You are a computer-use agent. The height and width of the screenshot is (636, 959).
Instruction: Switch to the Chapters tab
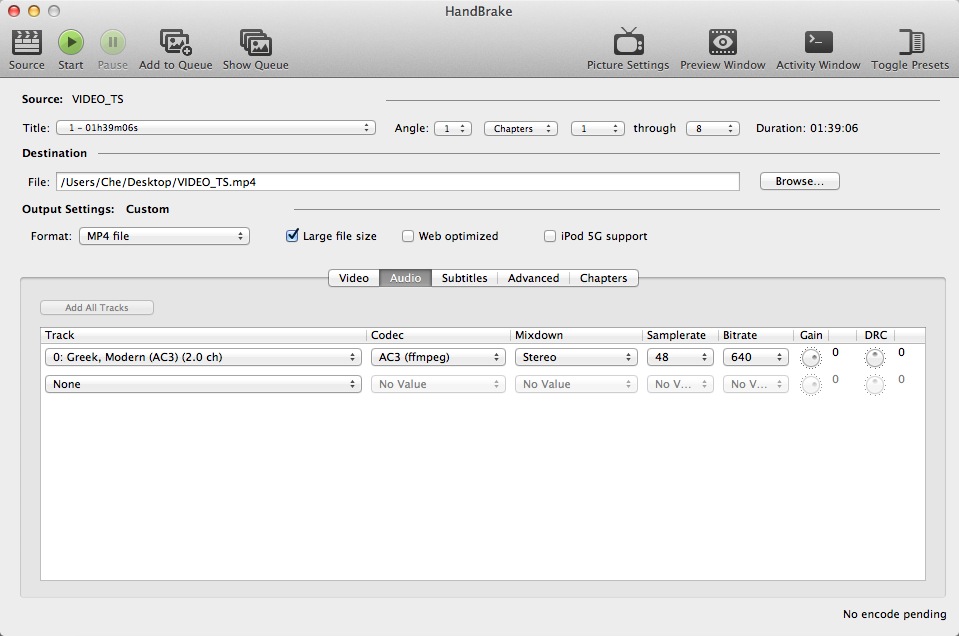604,278
